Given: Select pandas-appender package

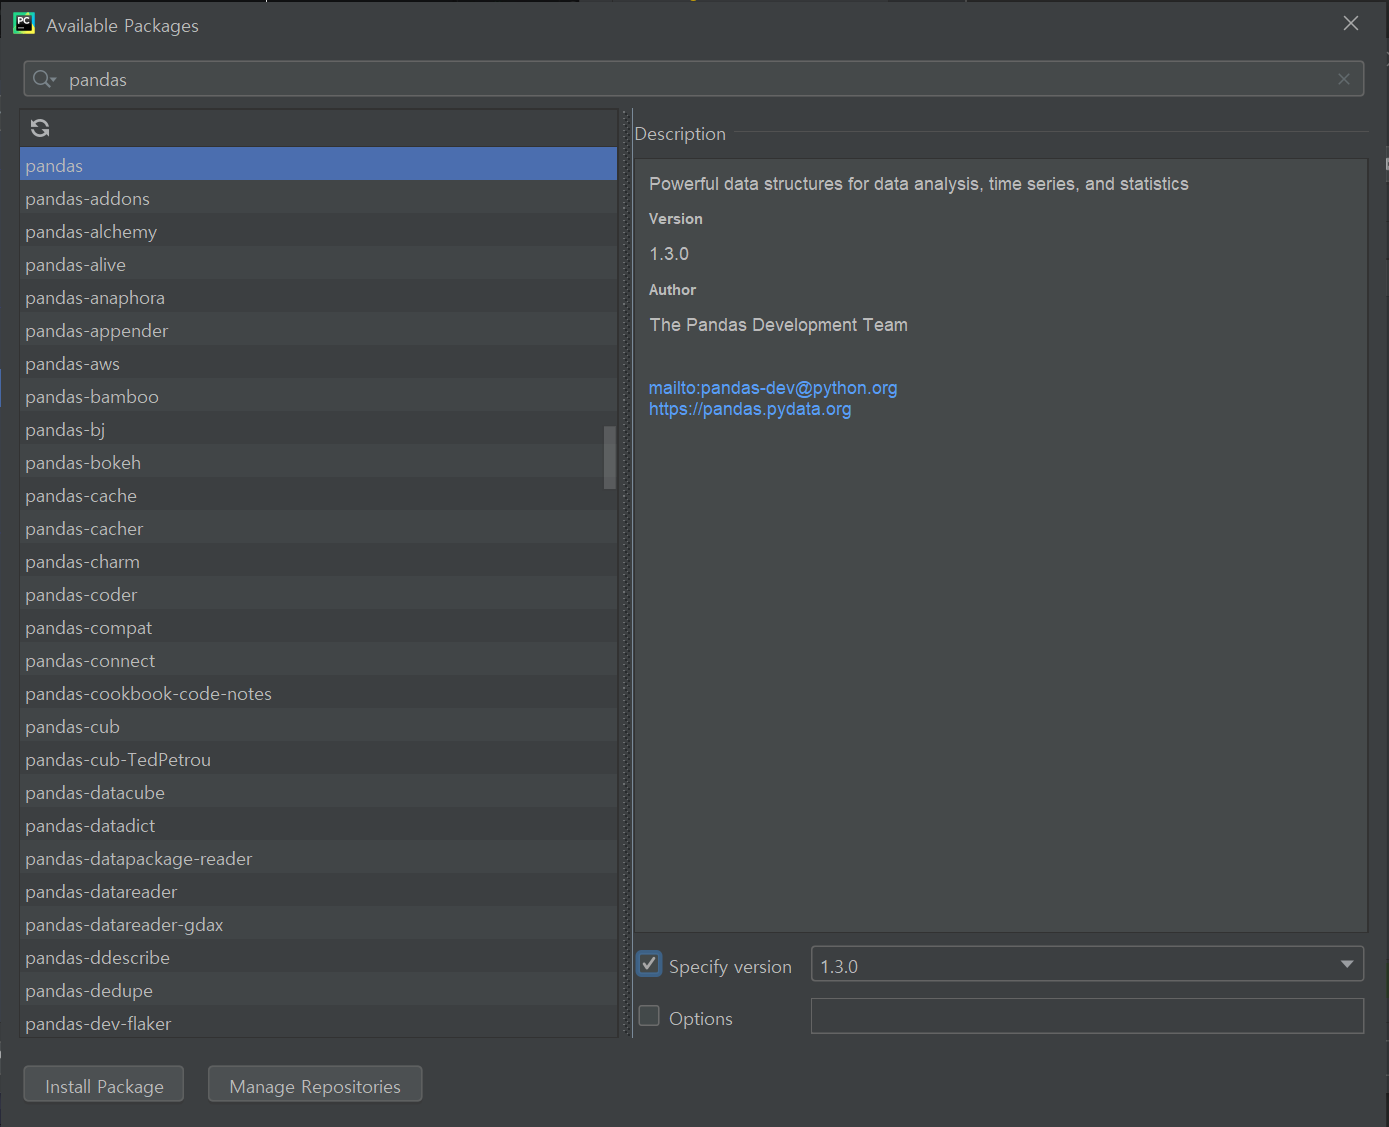Looking at the screenshot, I should point(318,330).
